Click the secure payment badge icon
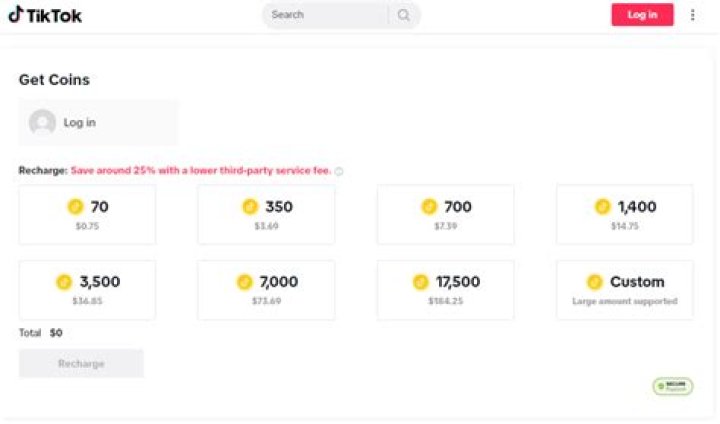 (672, 386)
